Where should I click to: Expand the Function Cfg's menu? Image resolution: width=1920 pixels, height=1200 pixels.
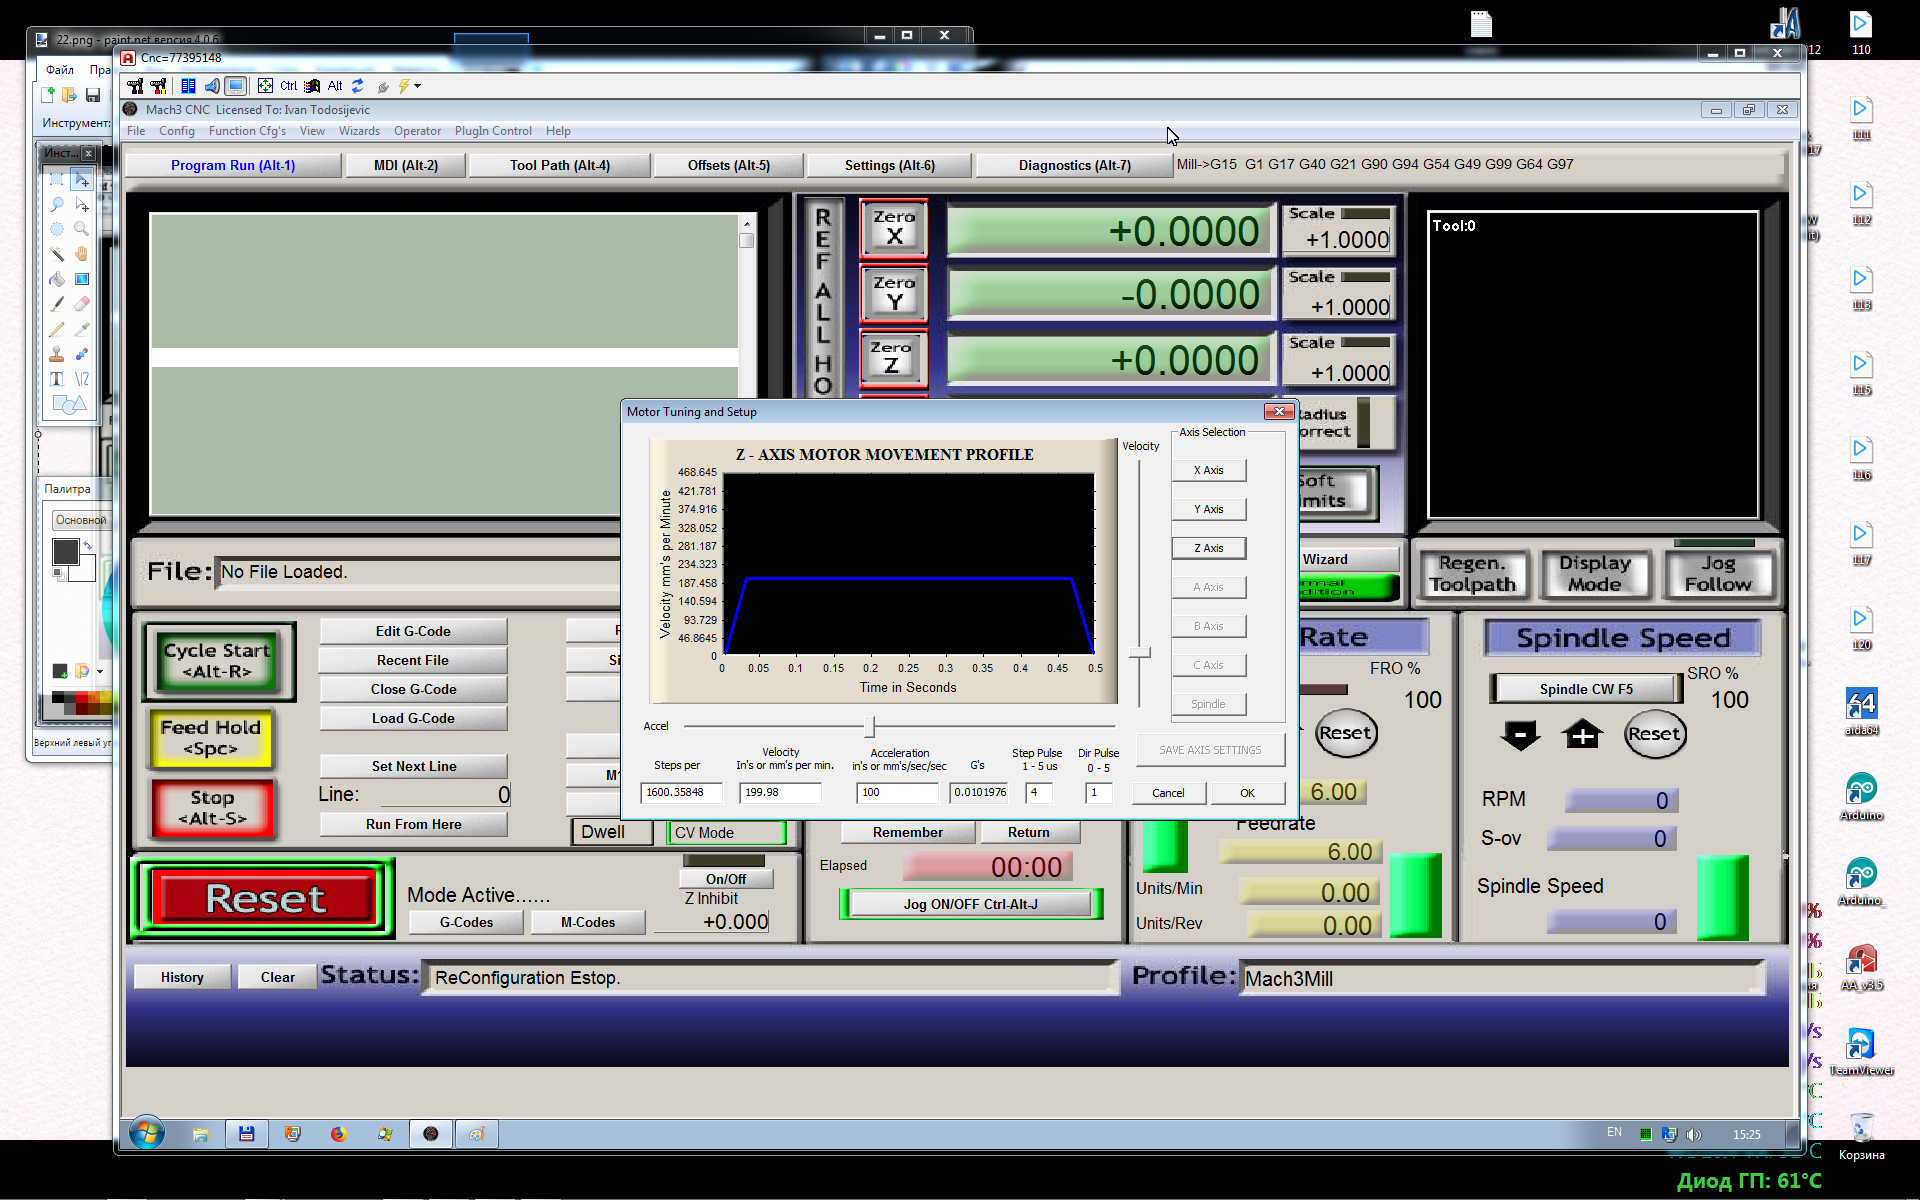coord(247,131)
